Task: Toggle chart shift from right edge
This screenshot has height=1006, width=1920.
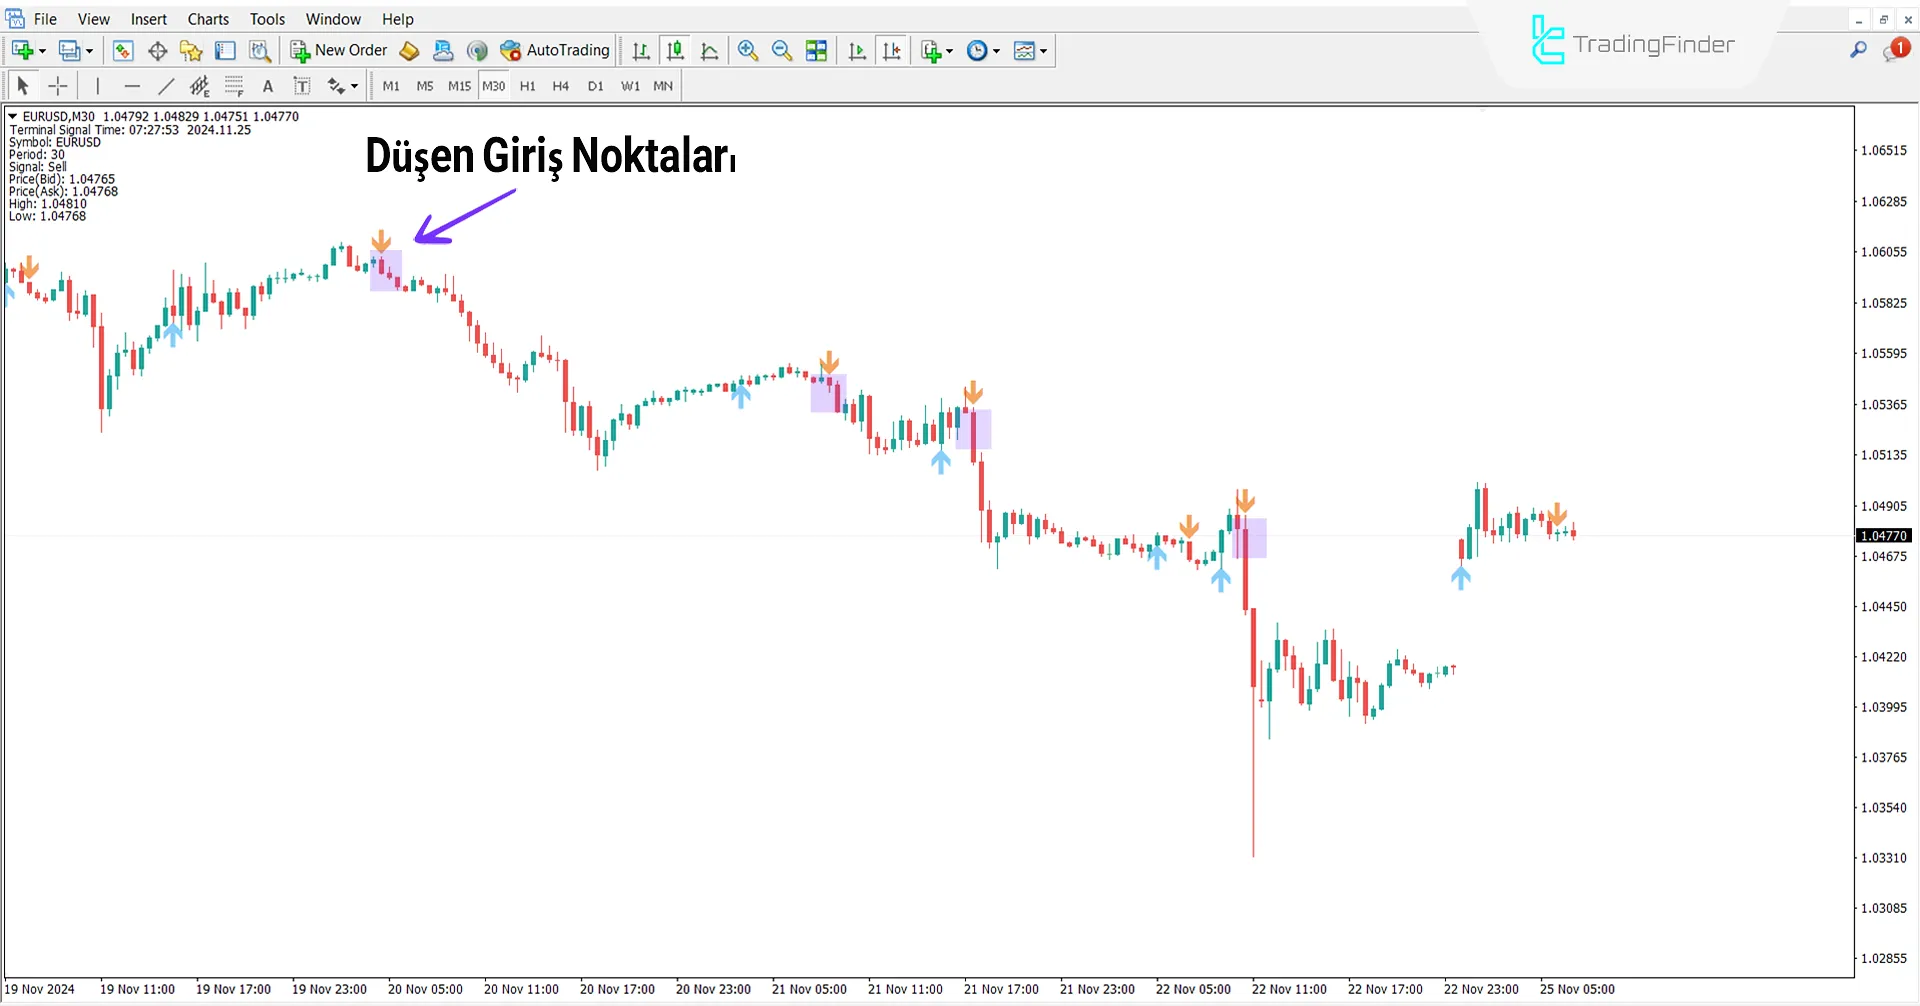Action: (x=892, y=50)
